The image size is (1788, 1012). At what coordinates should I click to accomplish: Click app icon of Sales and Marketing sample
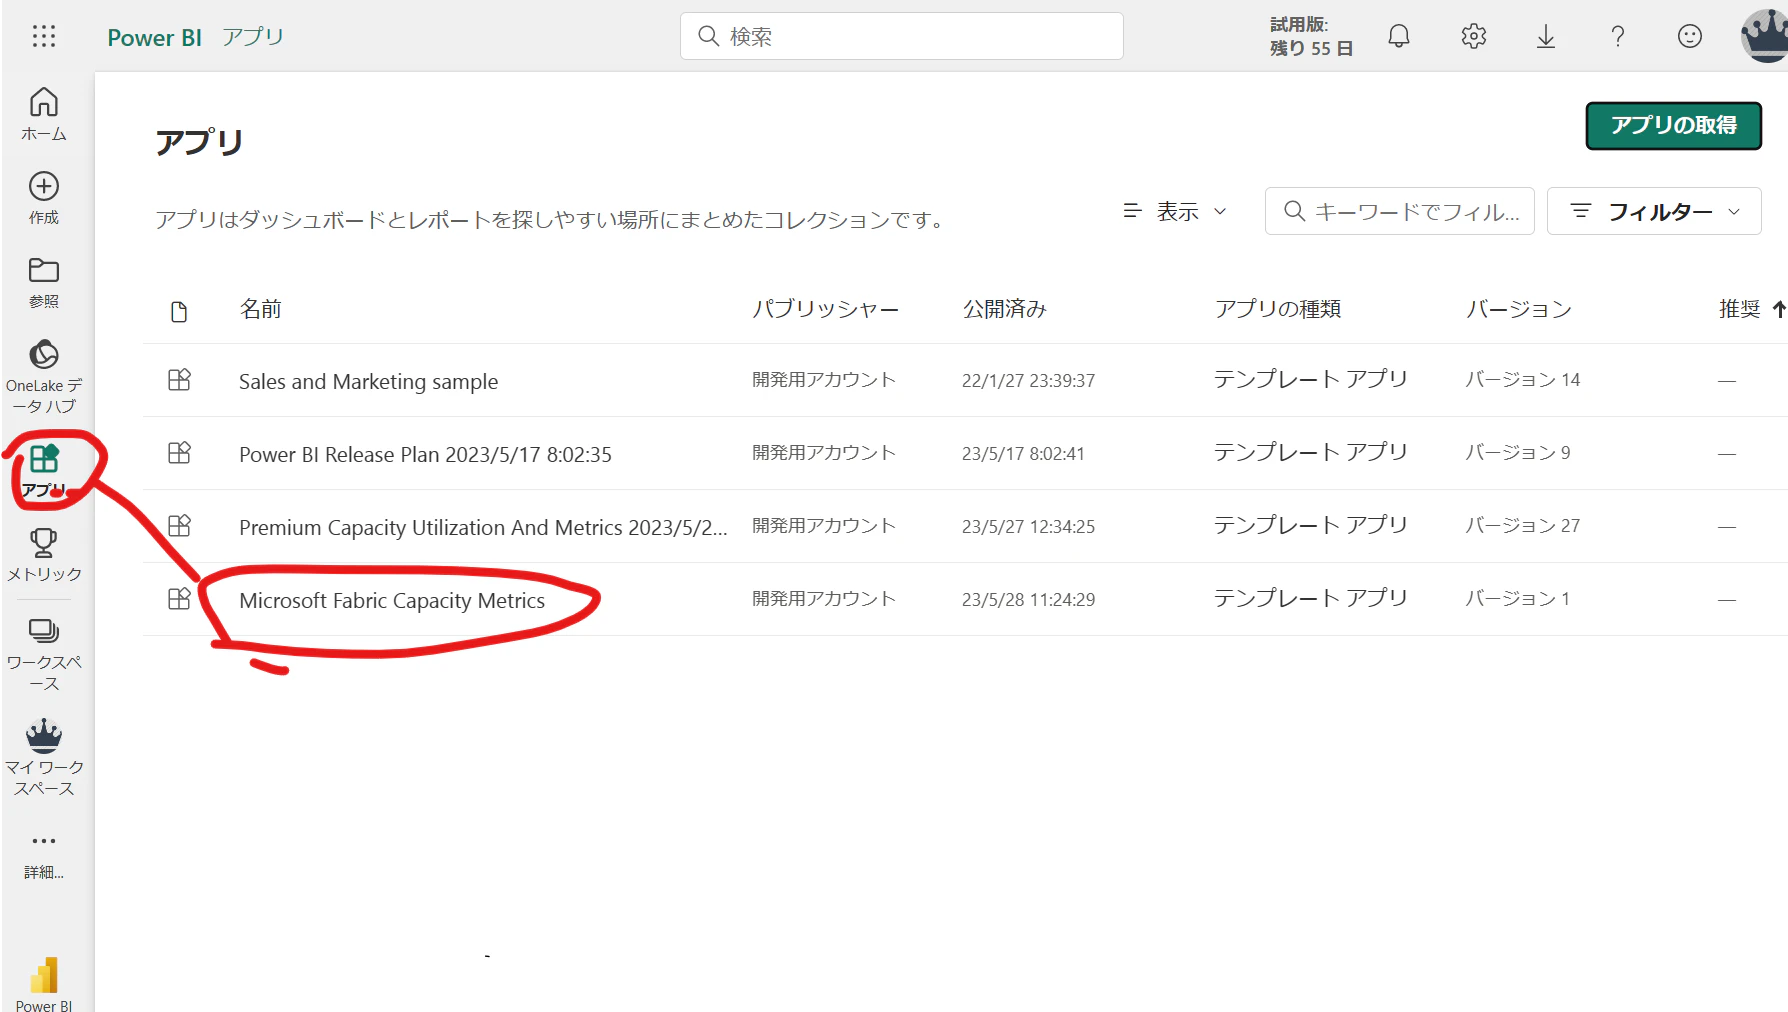(x=179, y=380)
